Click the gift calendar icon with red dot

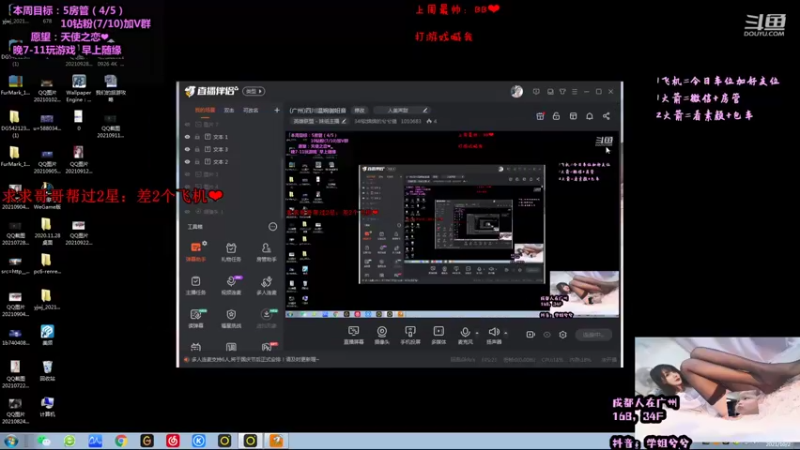[x=540, y=116]
